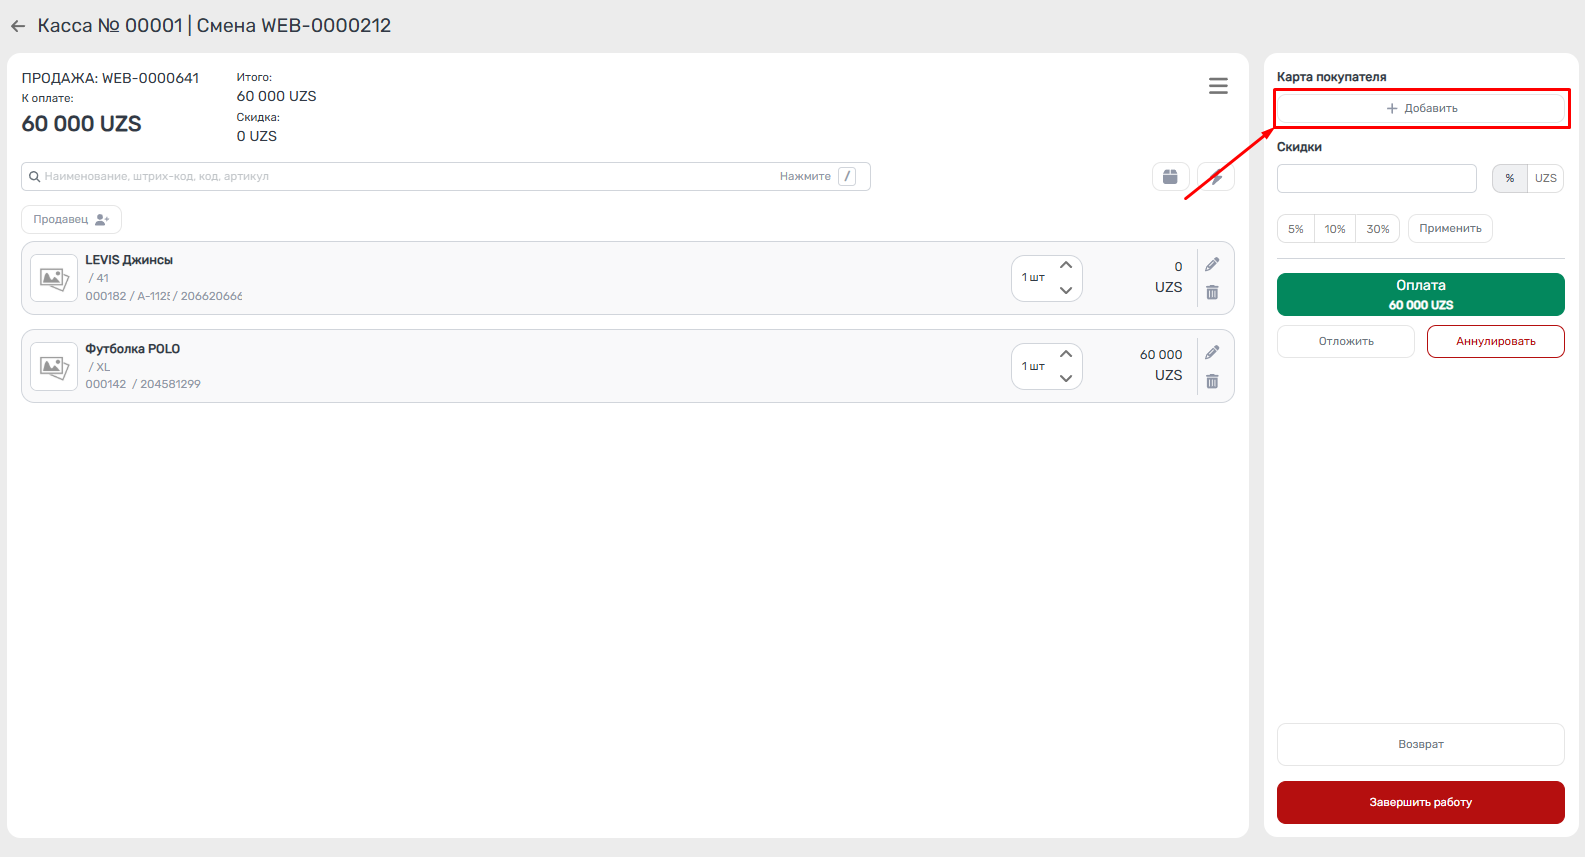1585x857 pixels.
Task: Increase quantity of LEVIS Джинсы
Action: [x=1066, y=266]
